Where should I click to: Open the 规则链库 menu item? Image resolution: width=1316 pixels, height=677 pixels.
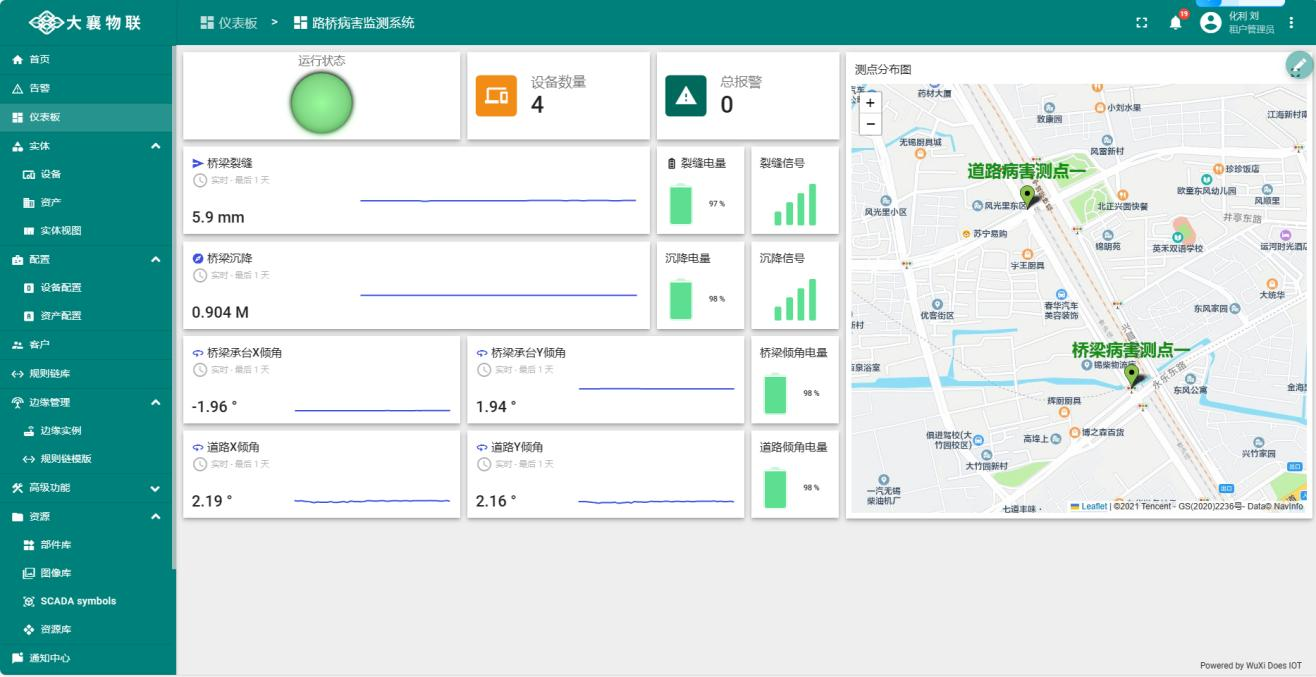click(86, 374)
